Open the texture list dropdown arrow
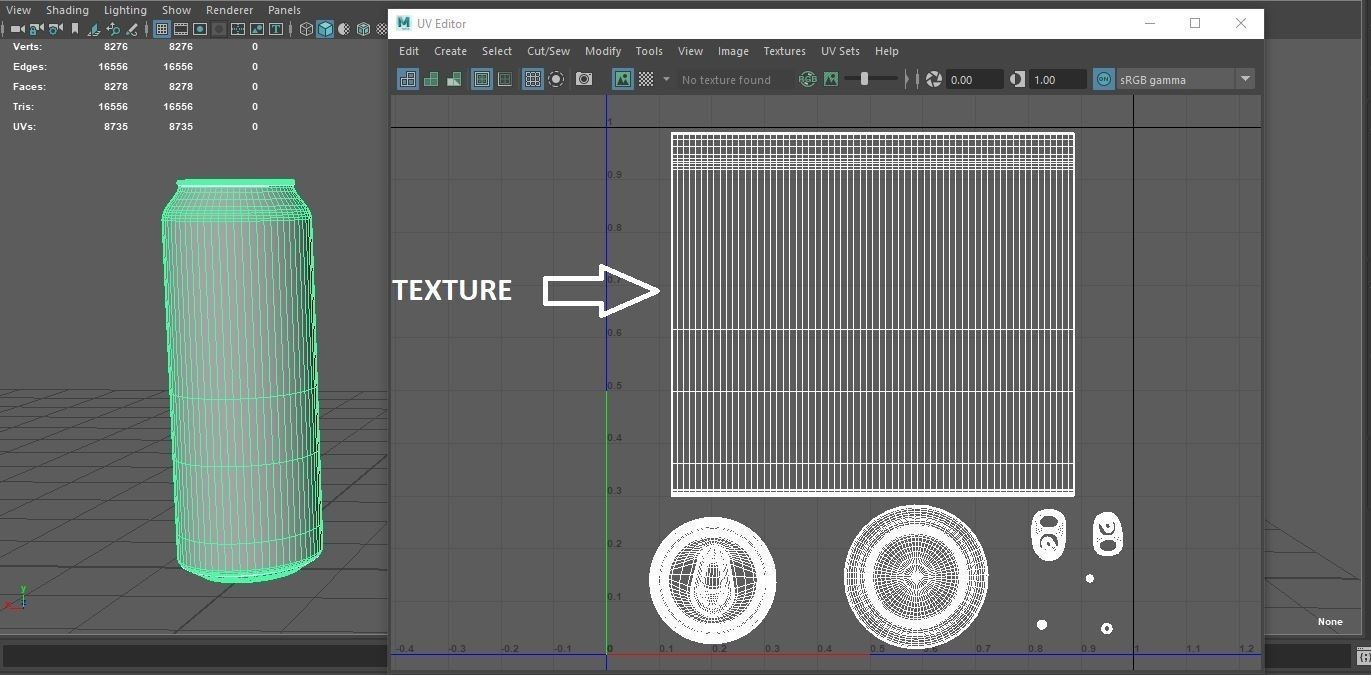The image size is (1371, 675). pyautogui.click(x=666, y=79)
